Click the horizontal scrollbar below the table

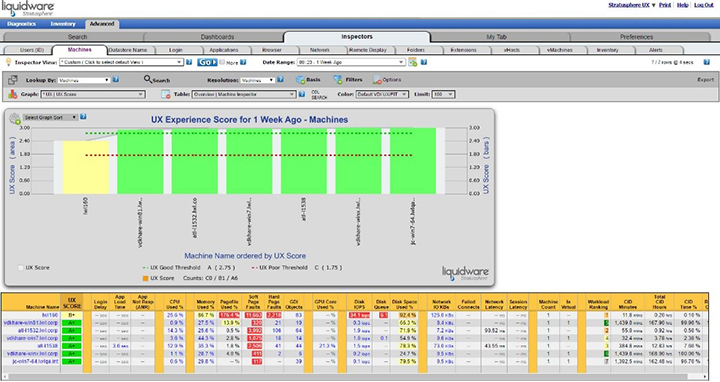click(354, 377)
